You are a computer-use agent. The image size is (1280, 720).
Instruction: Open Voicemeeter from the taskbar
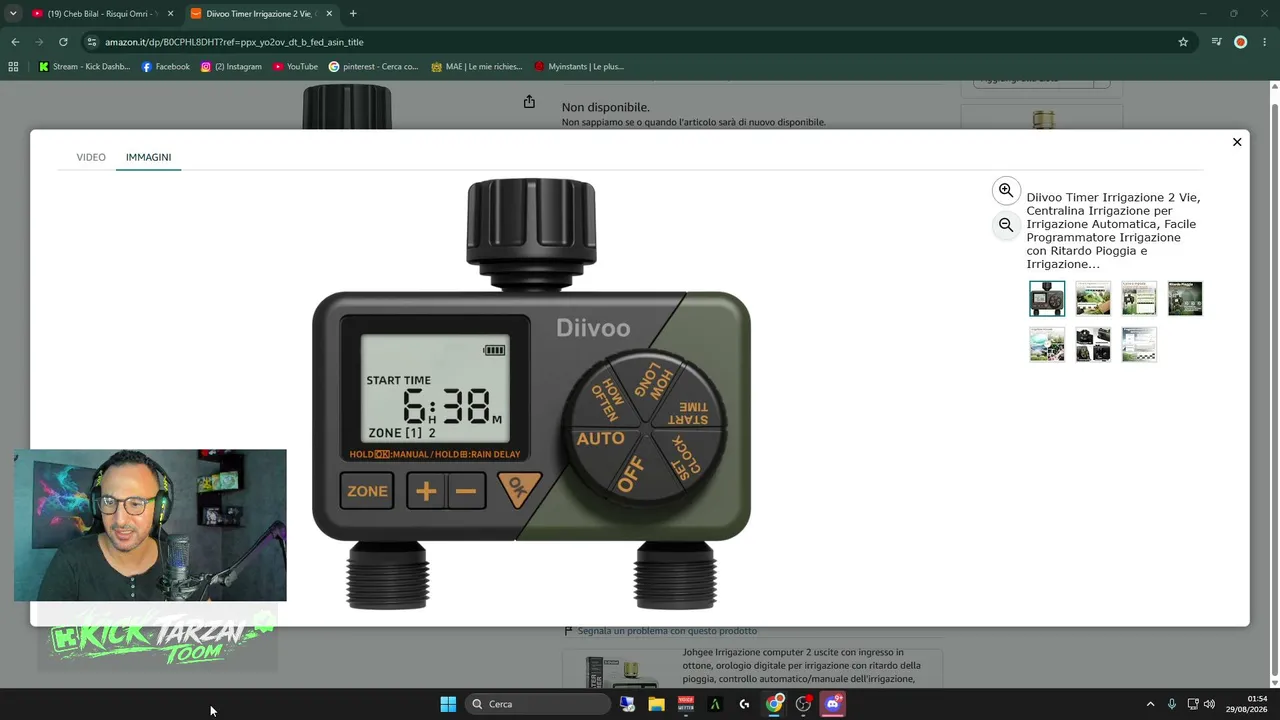pyautogui.click(x=686, y=704)
